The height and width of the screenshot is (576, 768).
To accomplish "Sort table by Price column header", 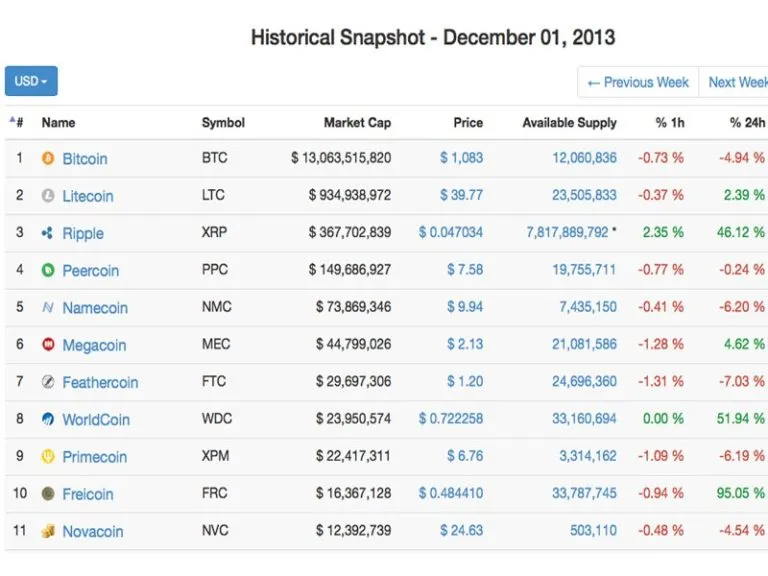I will pyautogui.click(x=468, y=122).
